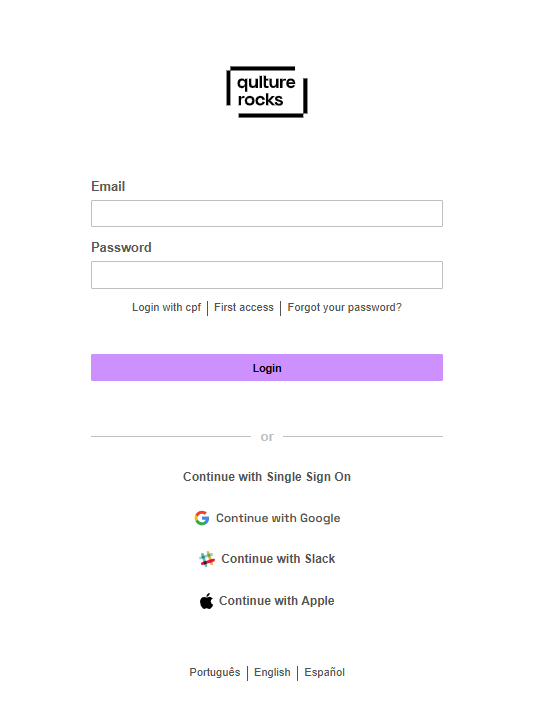The width and height of the screenshot is (533, 715).
Task: Focus the Password input field
Action: coord(267,275)
